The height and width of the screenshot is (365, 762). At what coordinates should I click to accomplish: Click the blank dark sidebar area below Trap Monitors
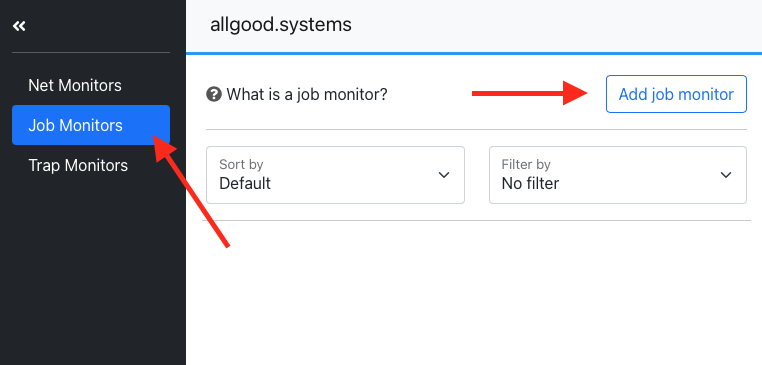point(92,272)
